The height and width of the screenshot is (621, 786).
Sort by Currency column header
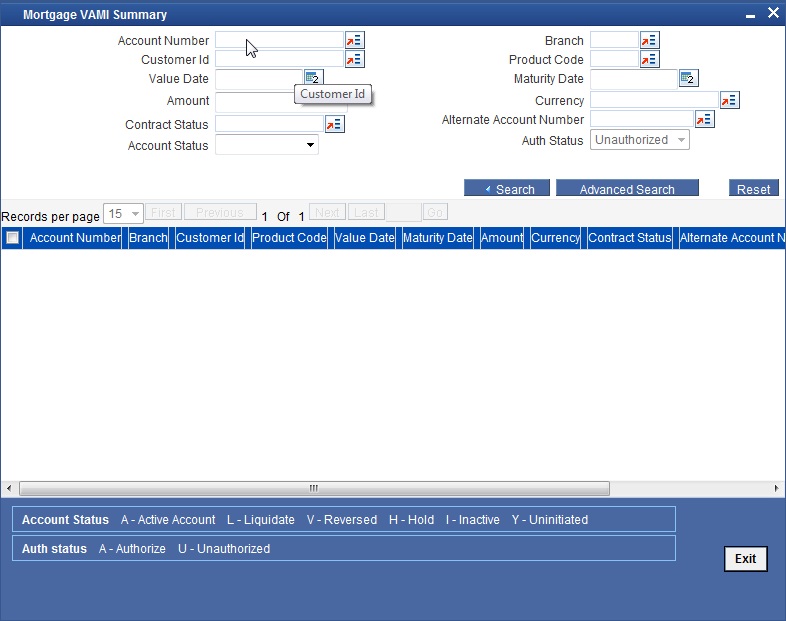pyautogui.click(x=555, y=238)
